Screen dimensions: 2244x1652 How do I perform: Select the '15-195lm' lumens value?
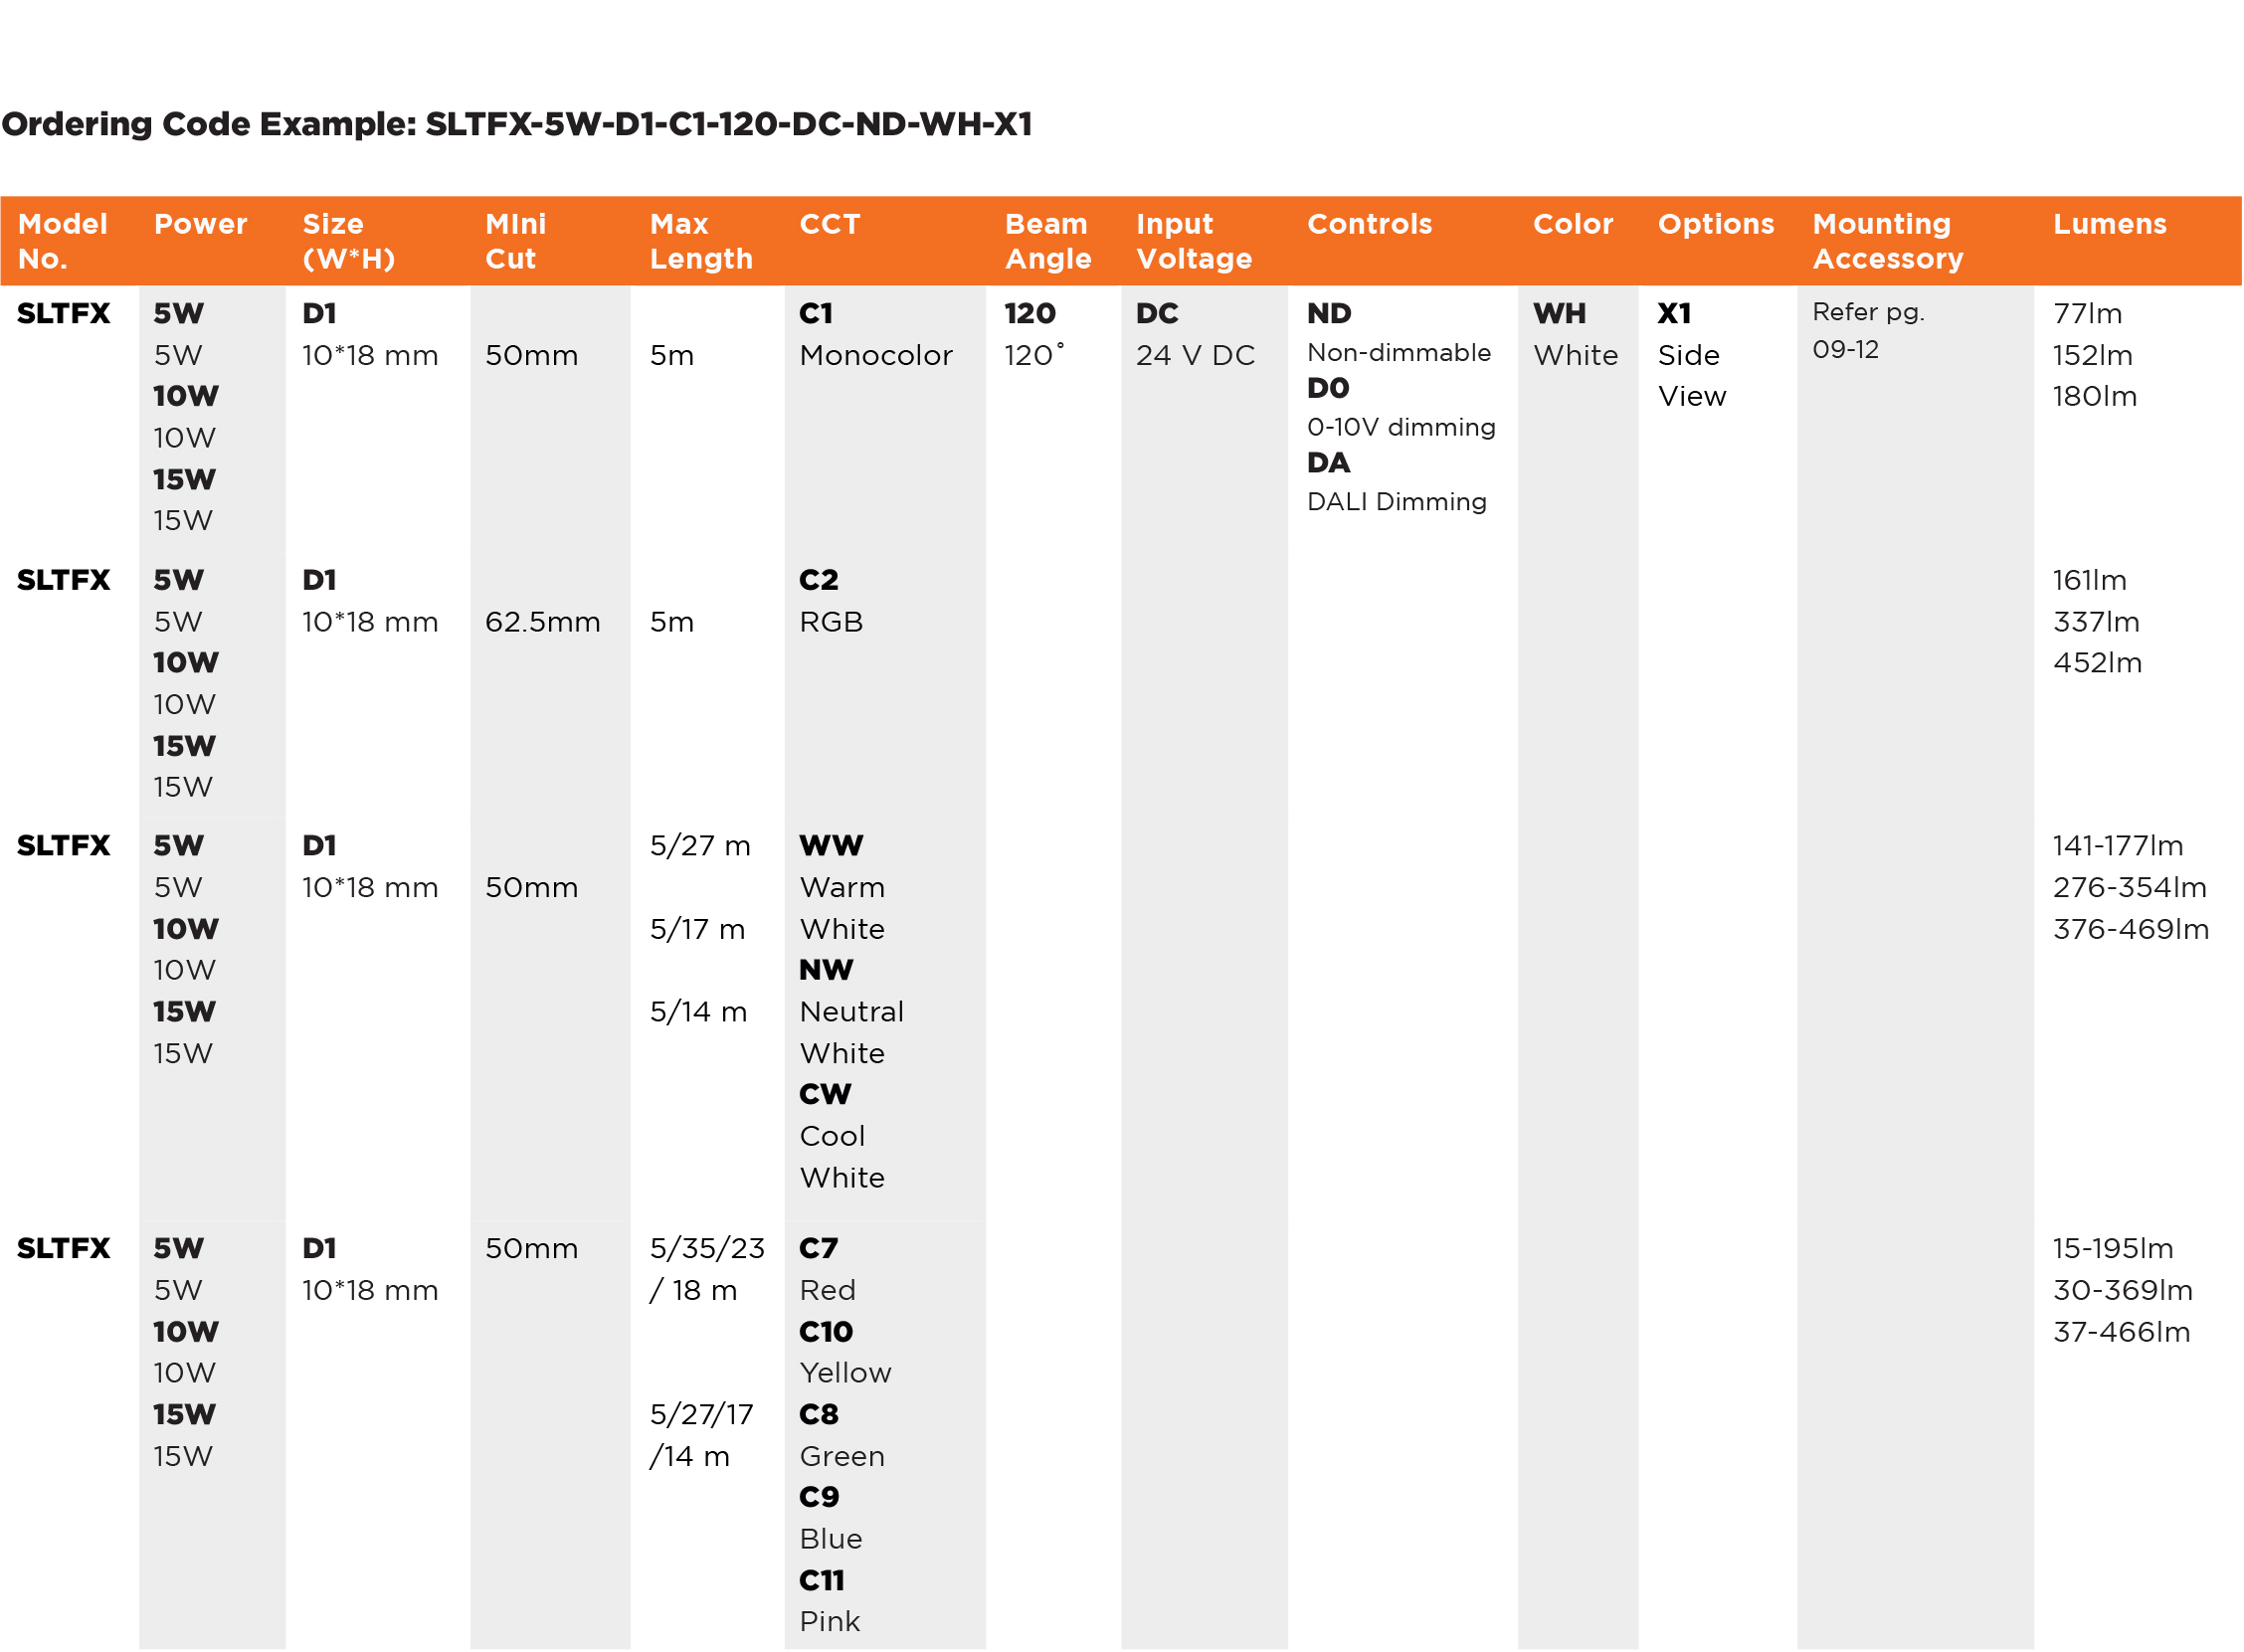pos(2112,1250)
